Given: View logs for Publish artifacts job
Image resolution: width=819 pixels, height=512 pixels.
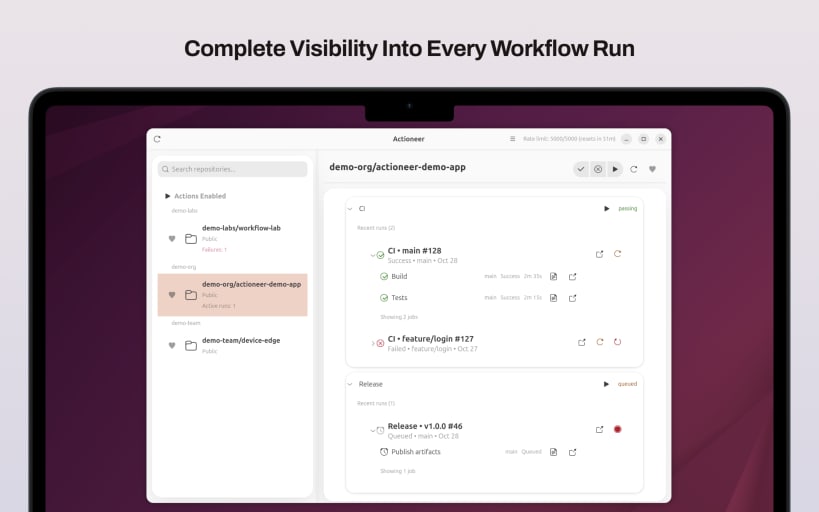Looking at the screenshot, I should 554,452.
